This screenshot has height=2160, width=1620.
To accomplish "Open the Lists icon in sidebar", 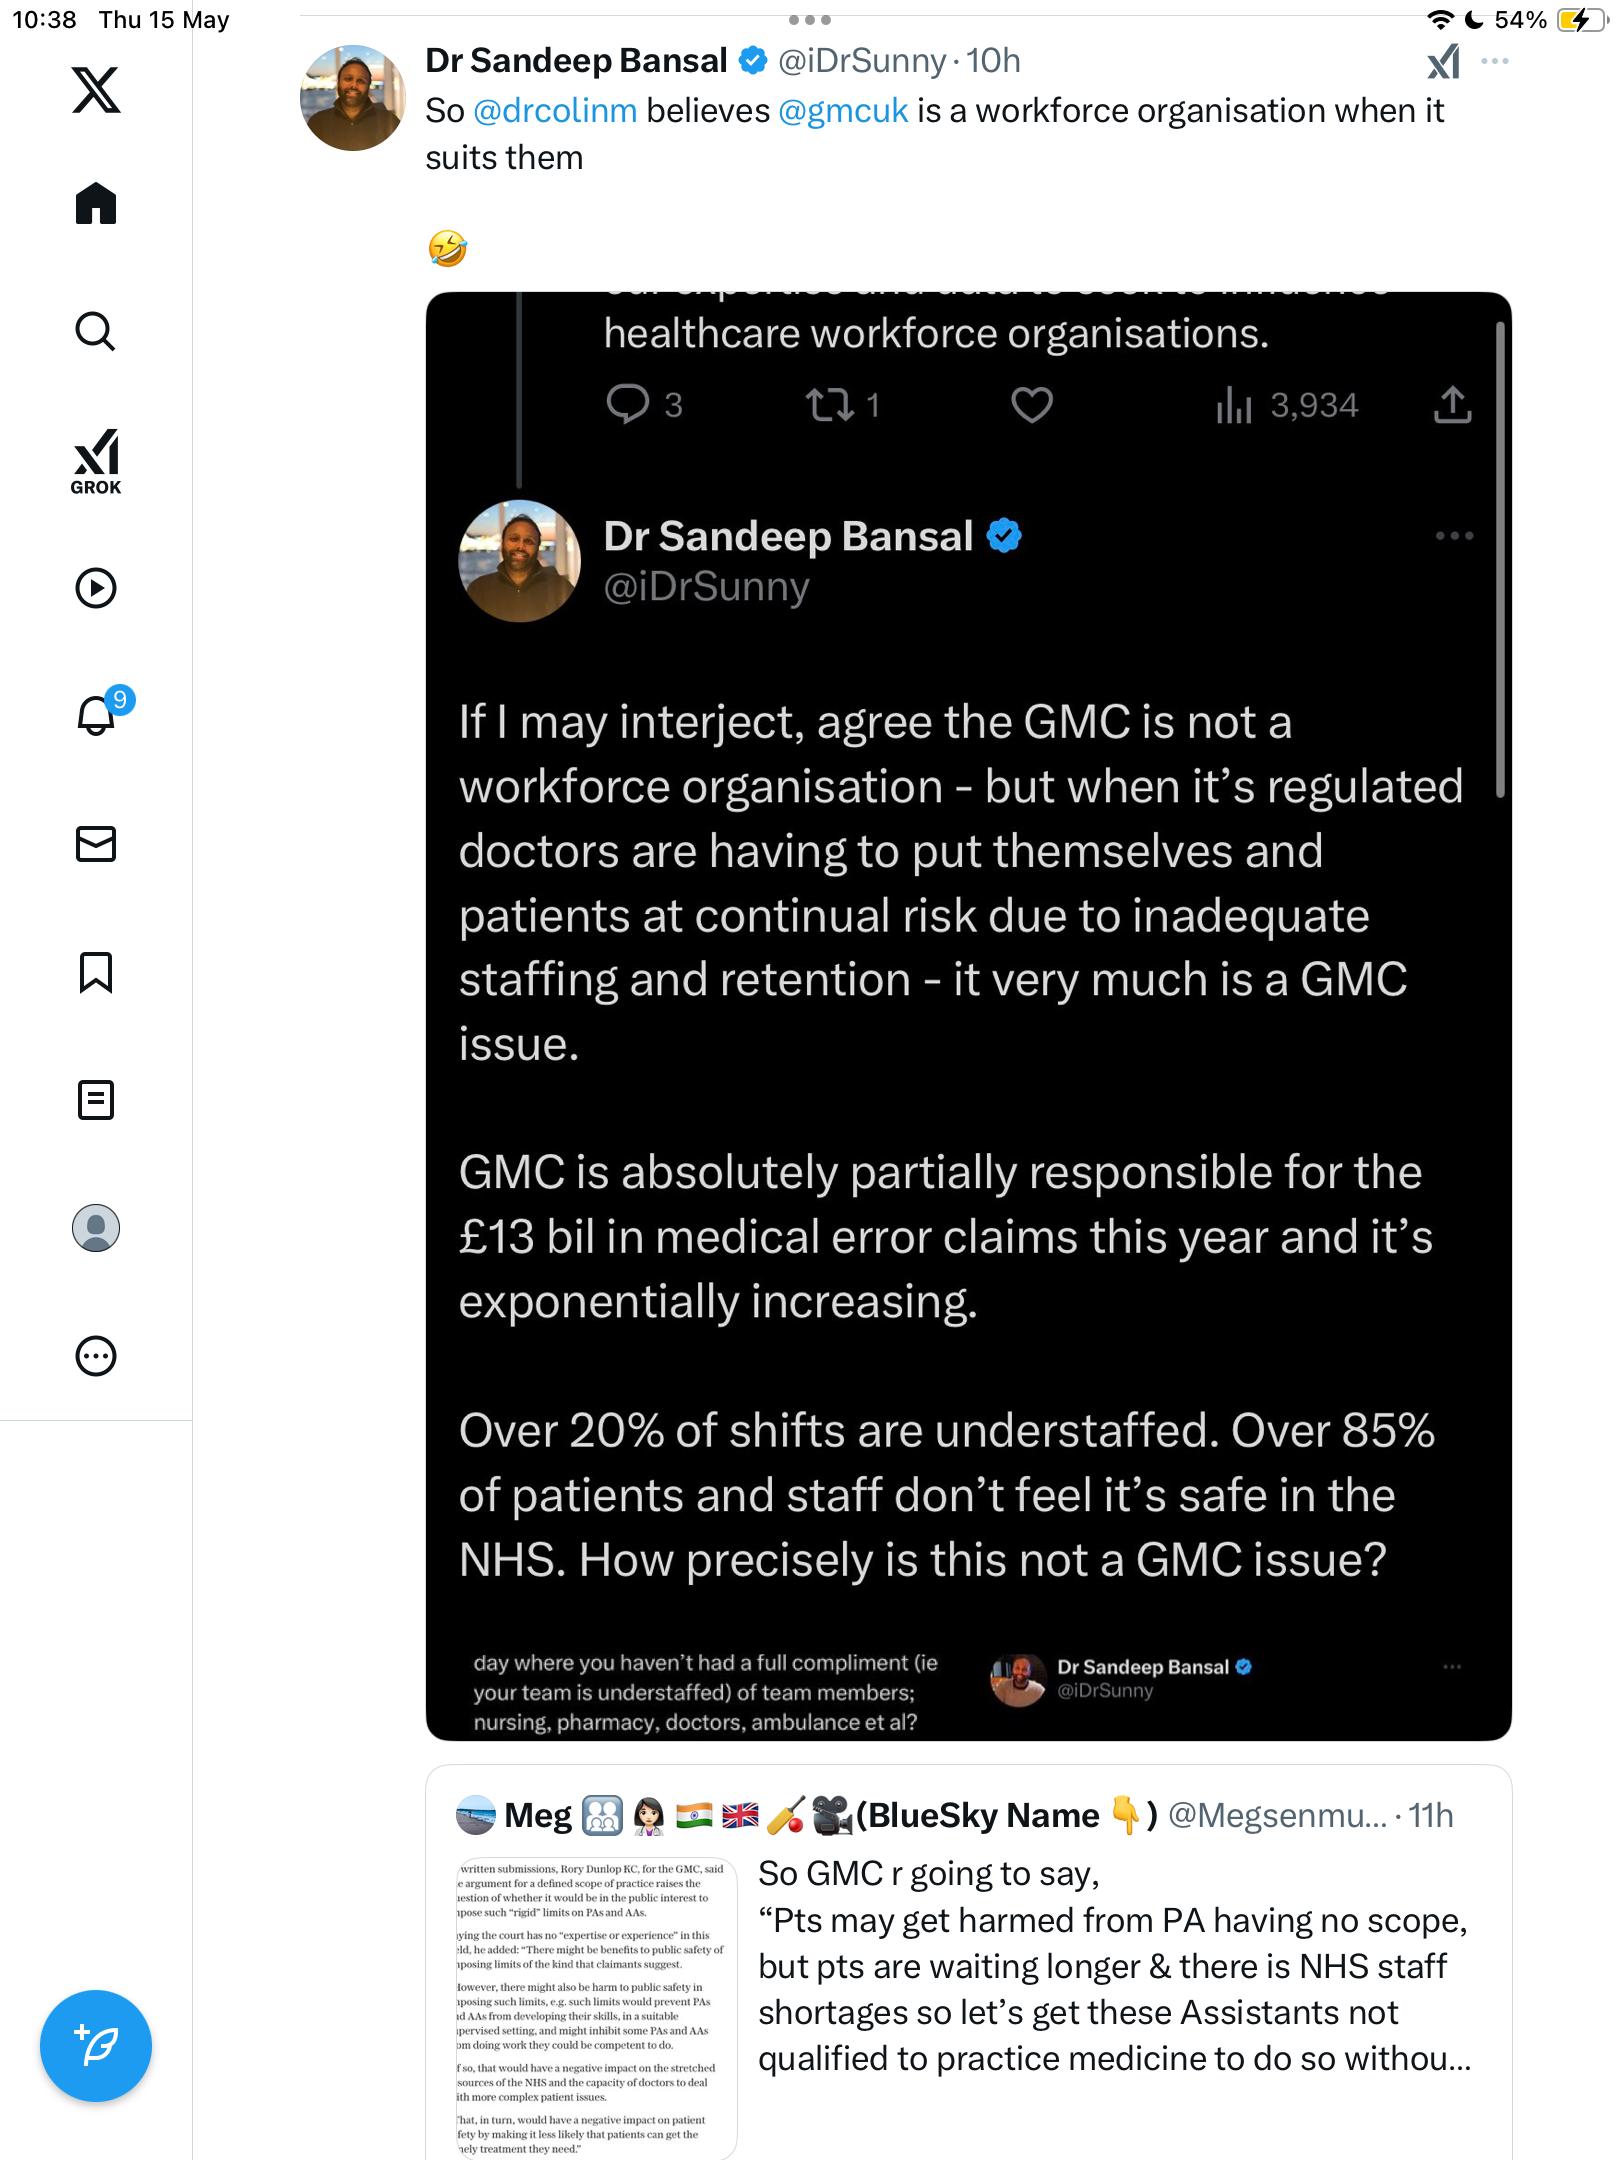I will tap(96, 1100).
